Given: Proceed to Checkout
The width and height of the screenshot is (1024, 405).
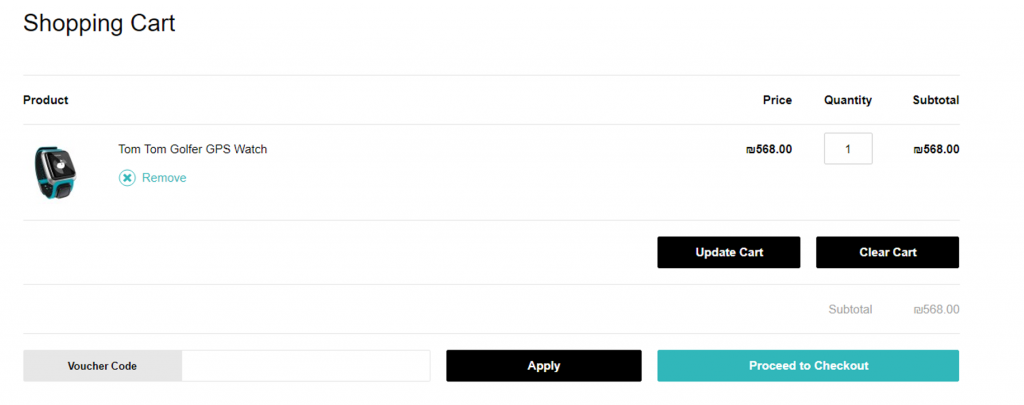Looking at the screenshot, I should [808, 366].
